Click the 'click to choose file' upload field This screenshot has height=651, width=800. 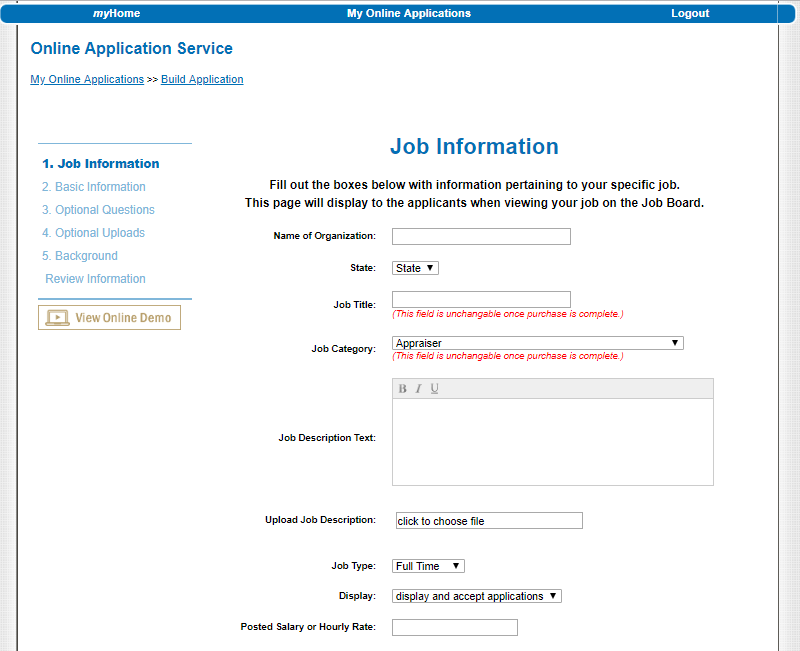click(x=489, y=521)
